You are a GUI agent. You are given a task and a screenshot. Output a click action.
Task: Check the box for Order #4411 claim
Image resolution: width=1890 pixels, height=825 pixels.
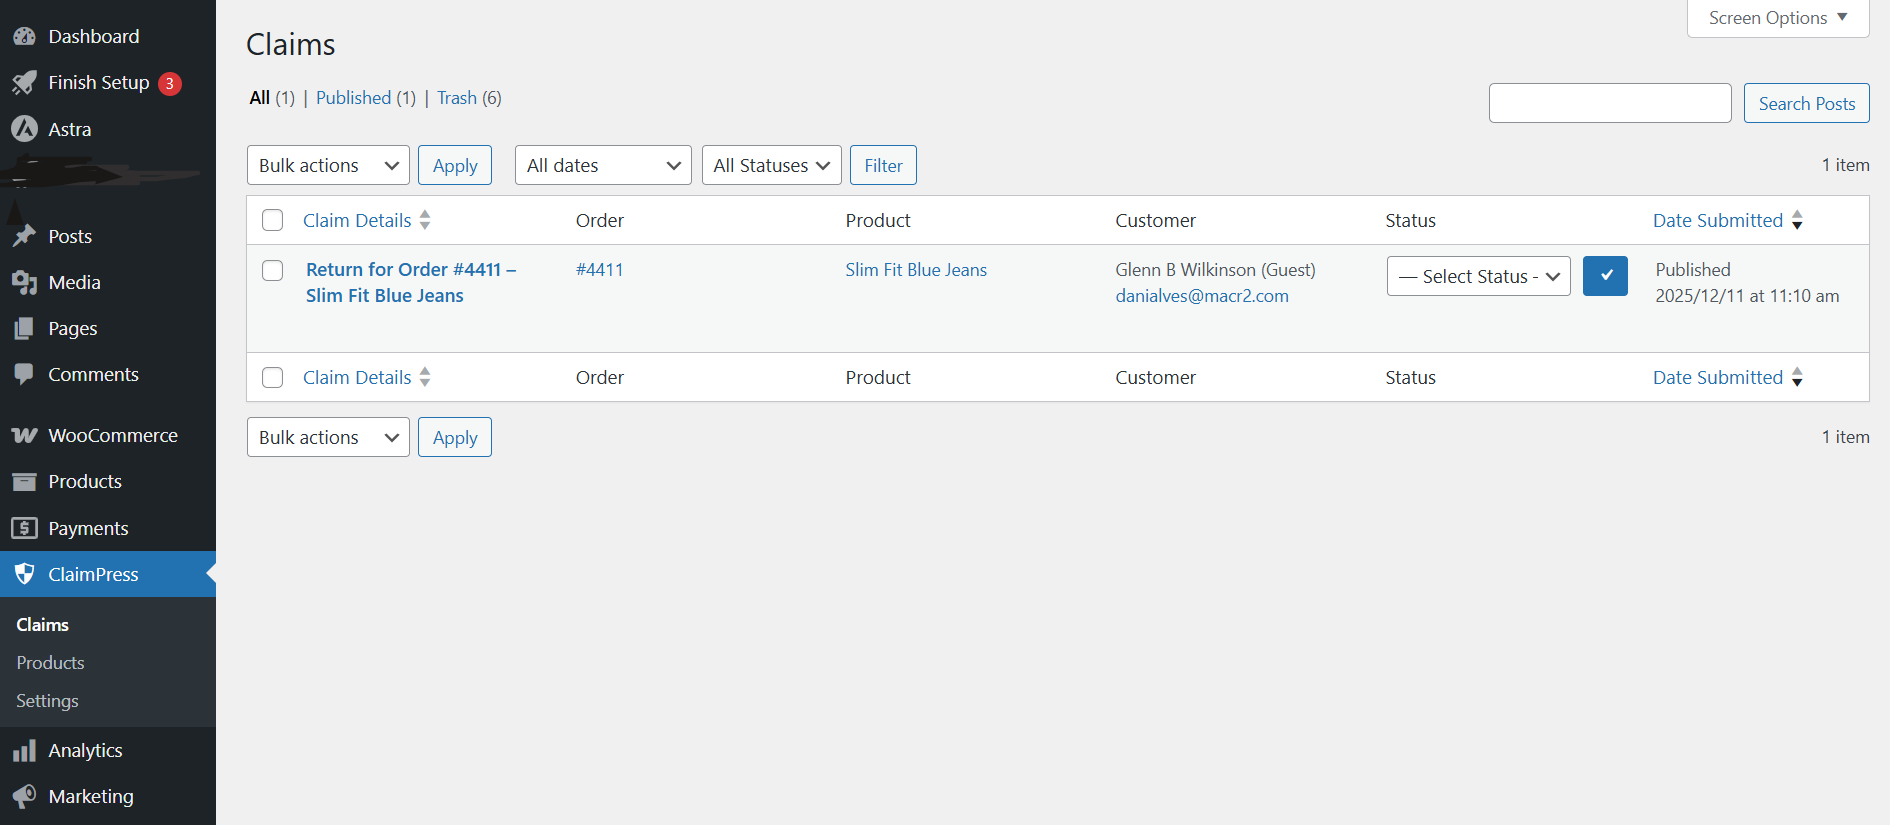coord(273,271)
